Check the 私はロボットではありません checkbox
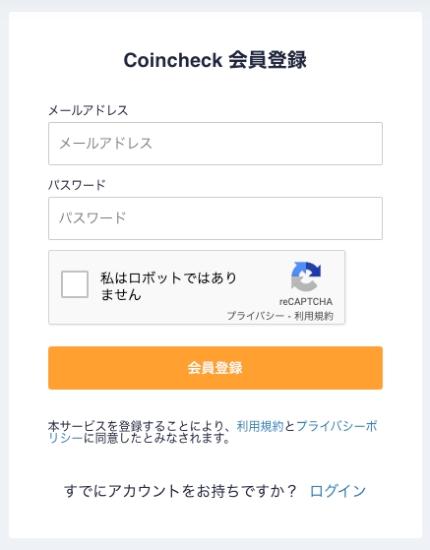Screen dimensions: 430x550 click(x=75, y=284)
